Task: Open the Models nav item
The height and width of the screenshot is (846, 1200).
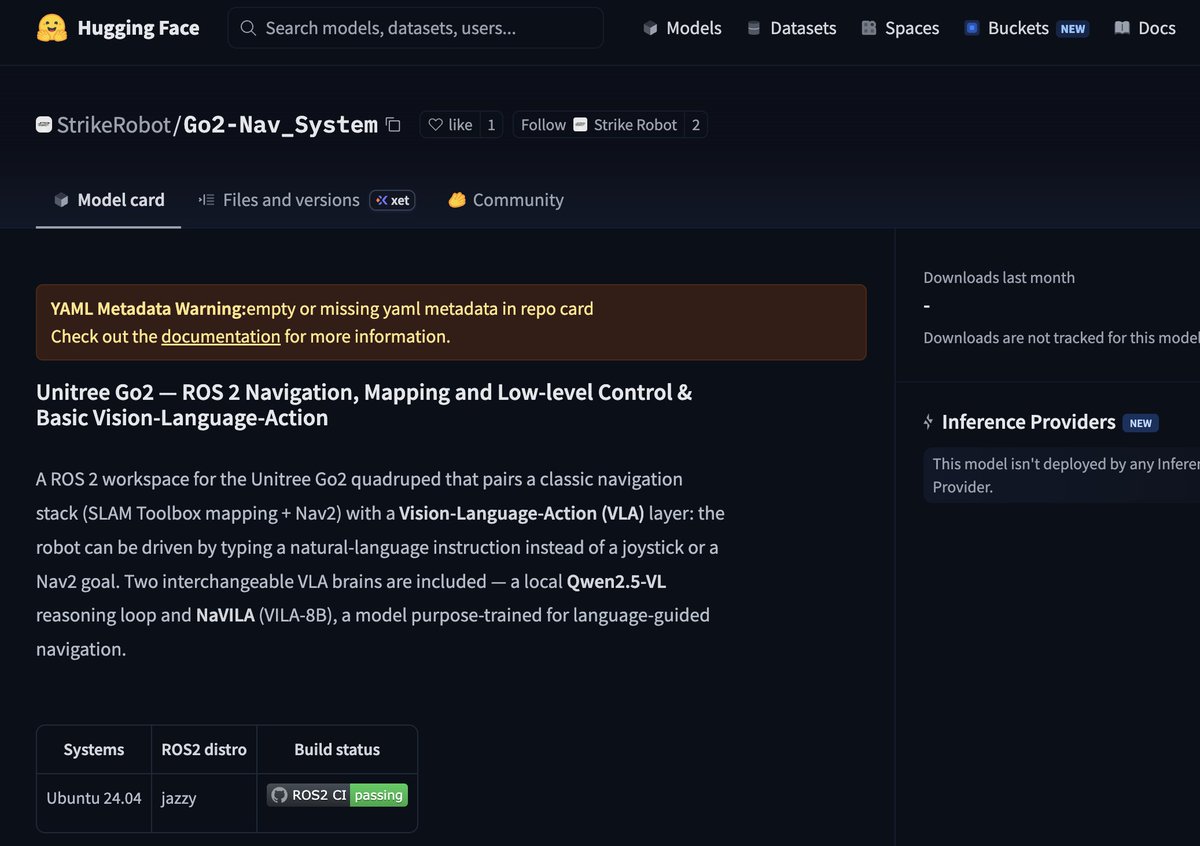Action: (682, 28)
